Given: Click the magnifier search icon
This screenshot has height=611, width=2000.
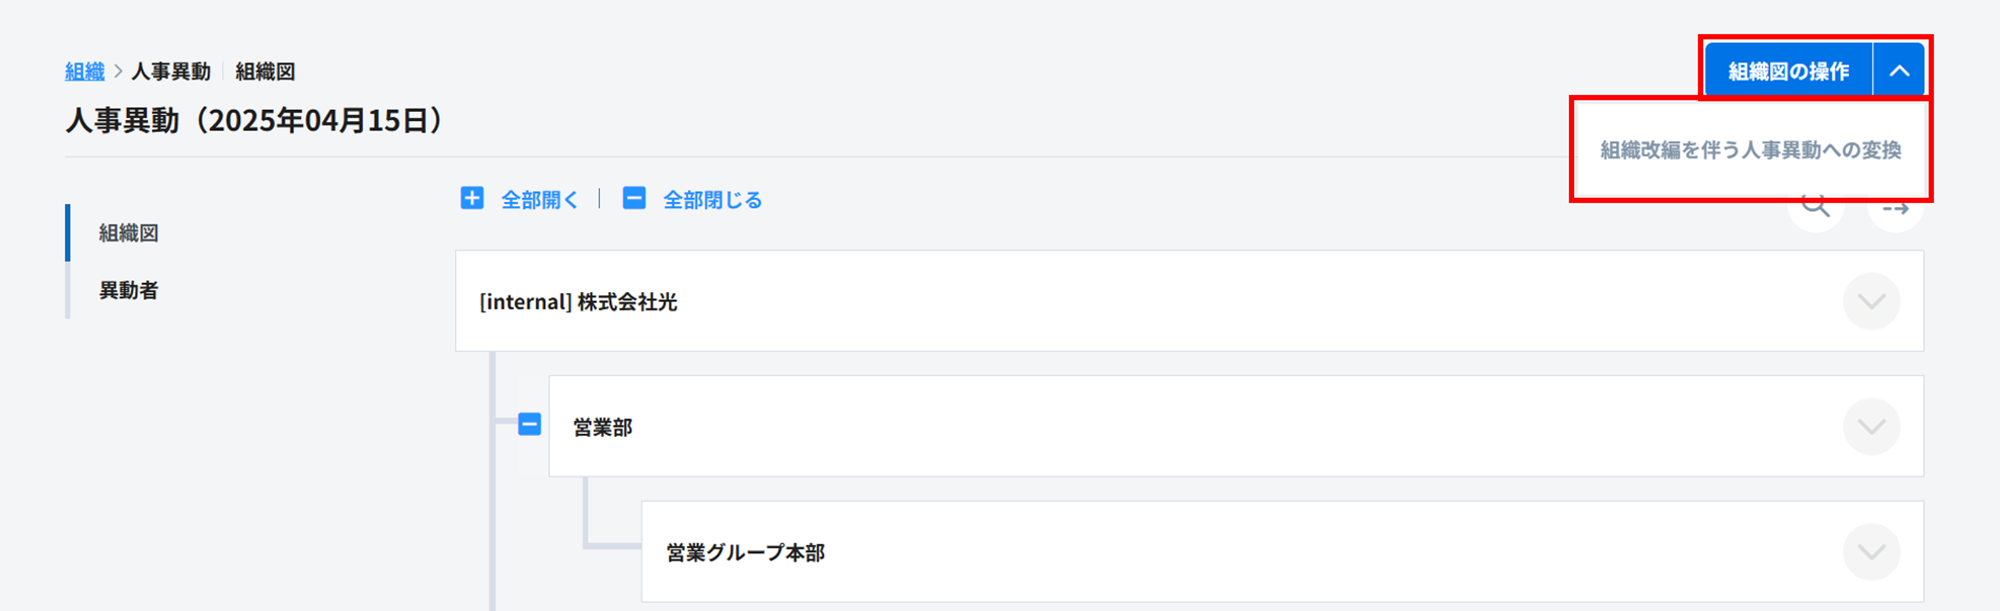Looking at the screenshot, I should [1816, 208].
